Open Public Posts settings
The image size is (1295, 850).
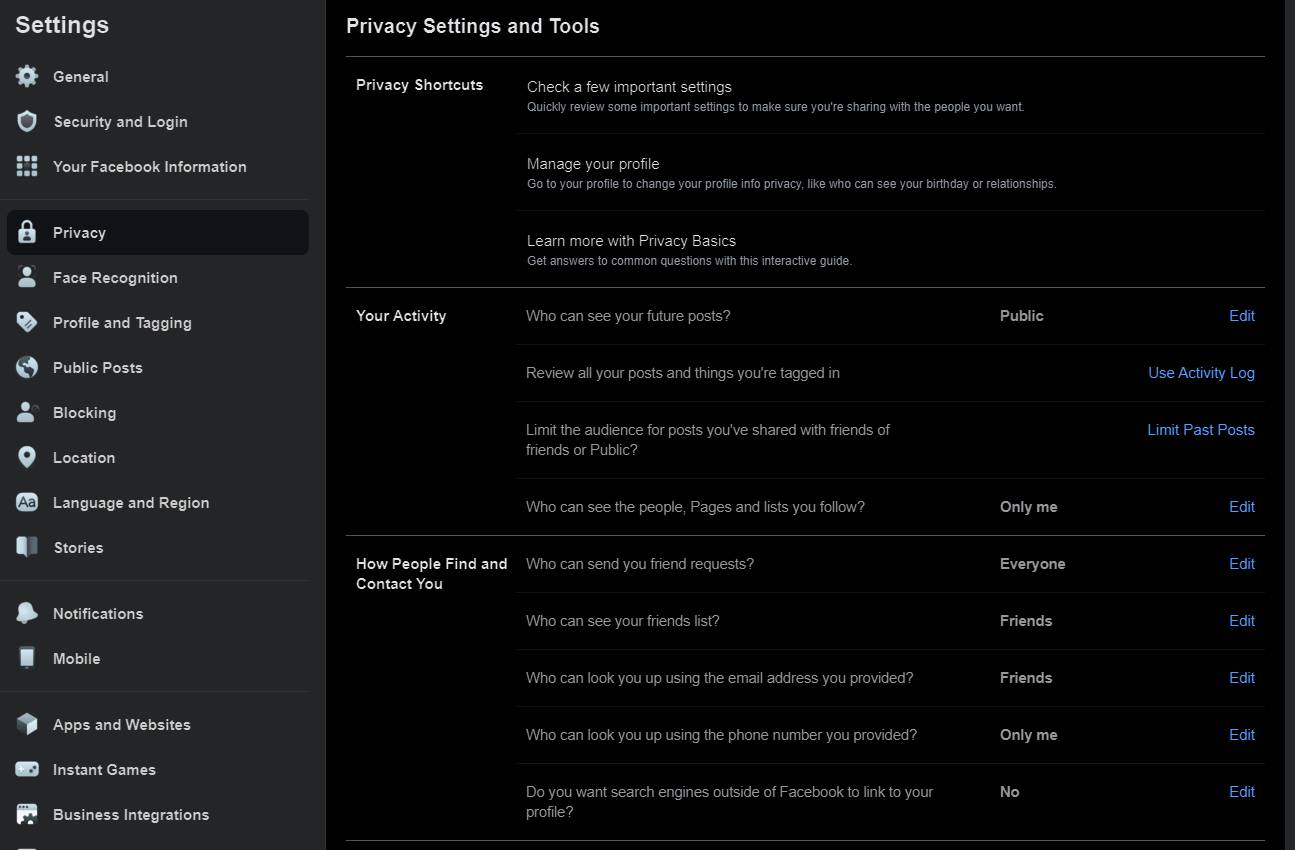pos(158,367)
